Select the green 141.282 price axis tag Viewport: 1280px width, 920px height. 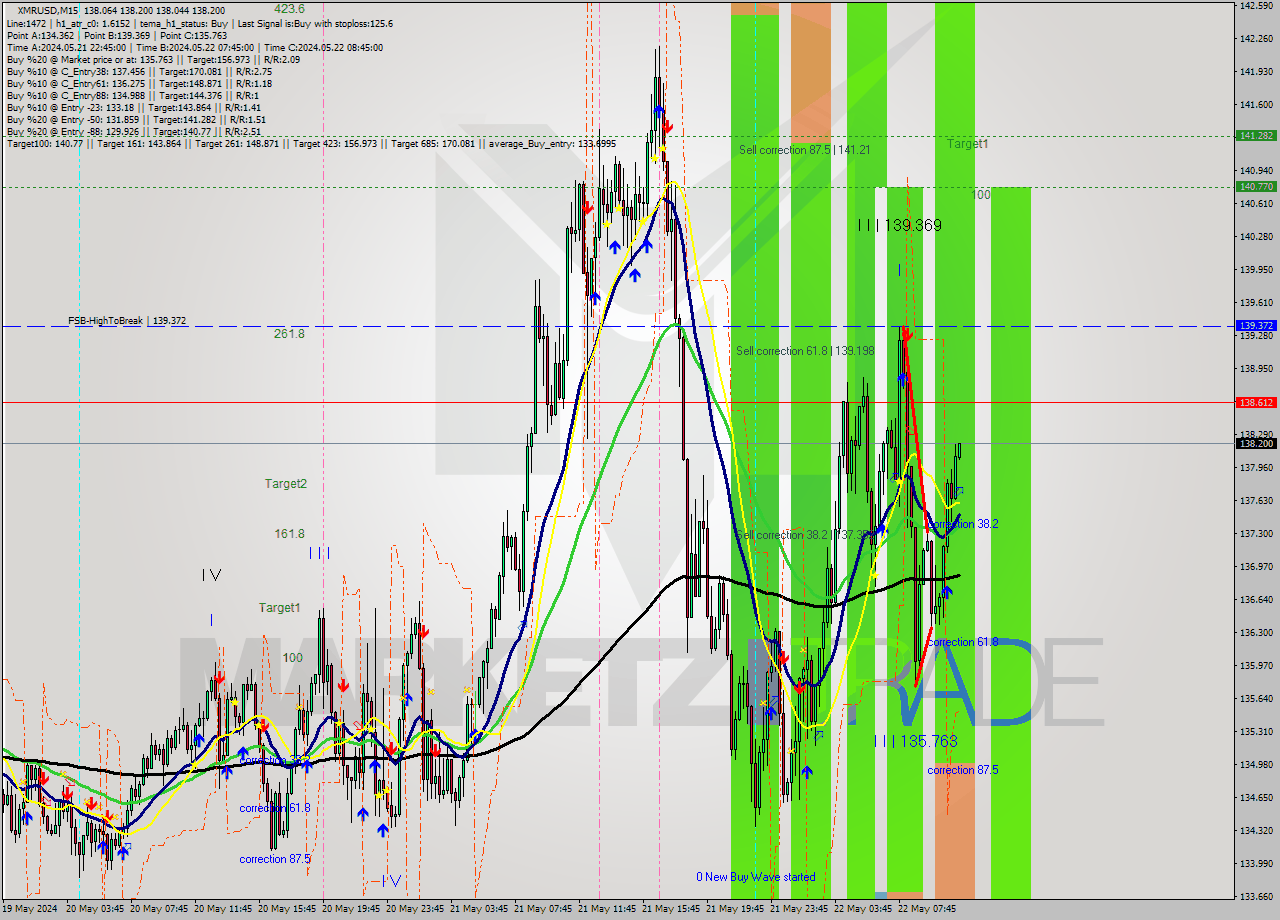point(1256,135)
